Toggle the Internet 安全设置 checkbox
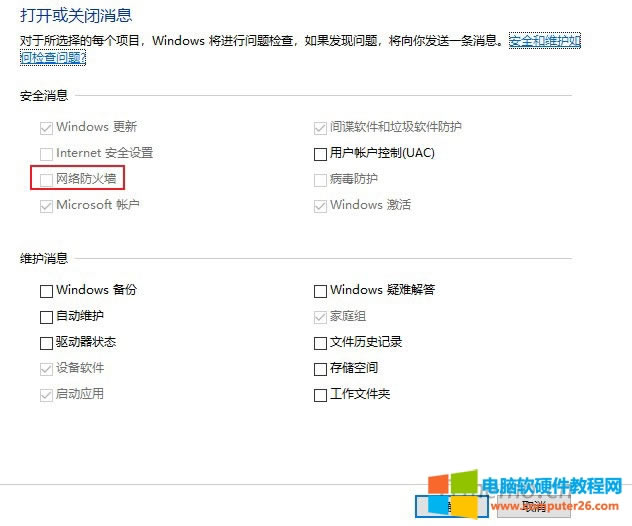This screenshot has width=632, height=526. [x=46, y=154]
